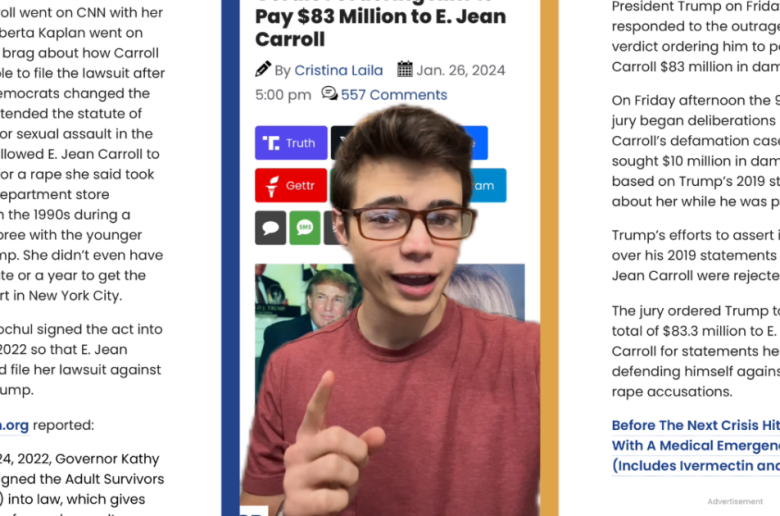This screenshot has width=780, height=516.
Task: Open the 557 Comments link
Action: (x=394, y=95)
